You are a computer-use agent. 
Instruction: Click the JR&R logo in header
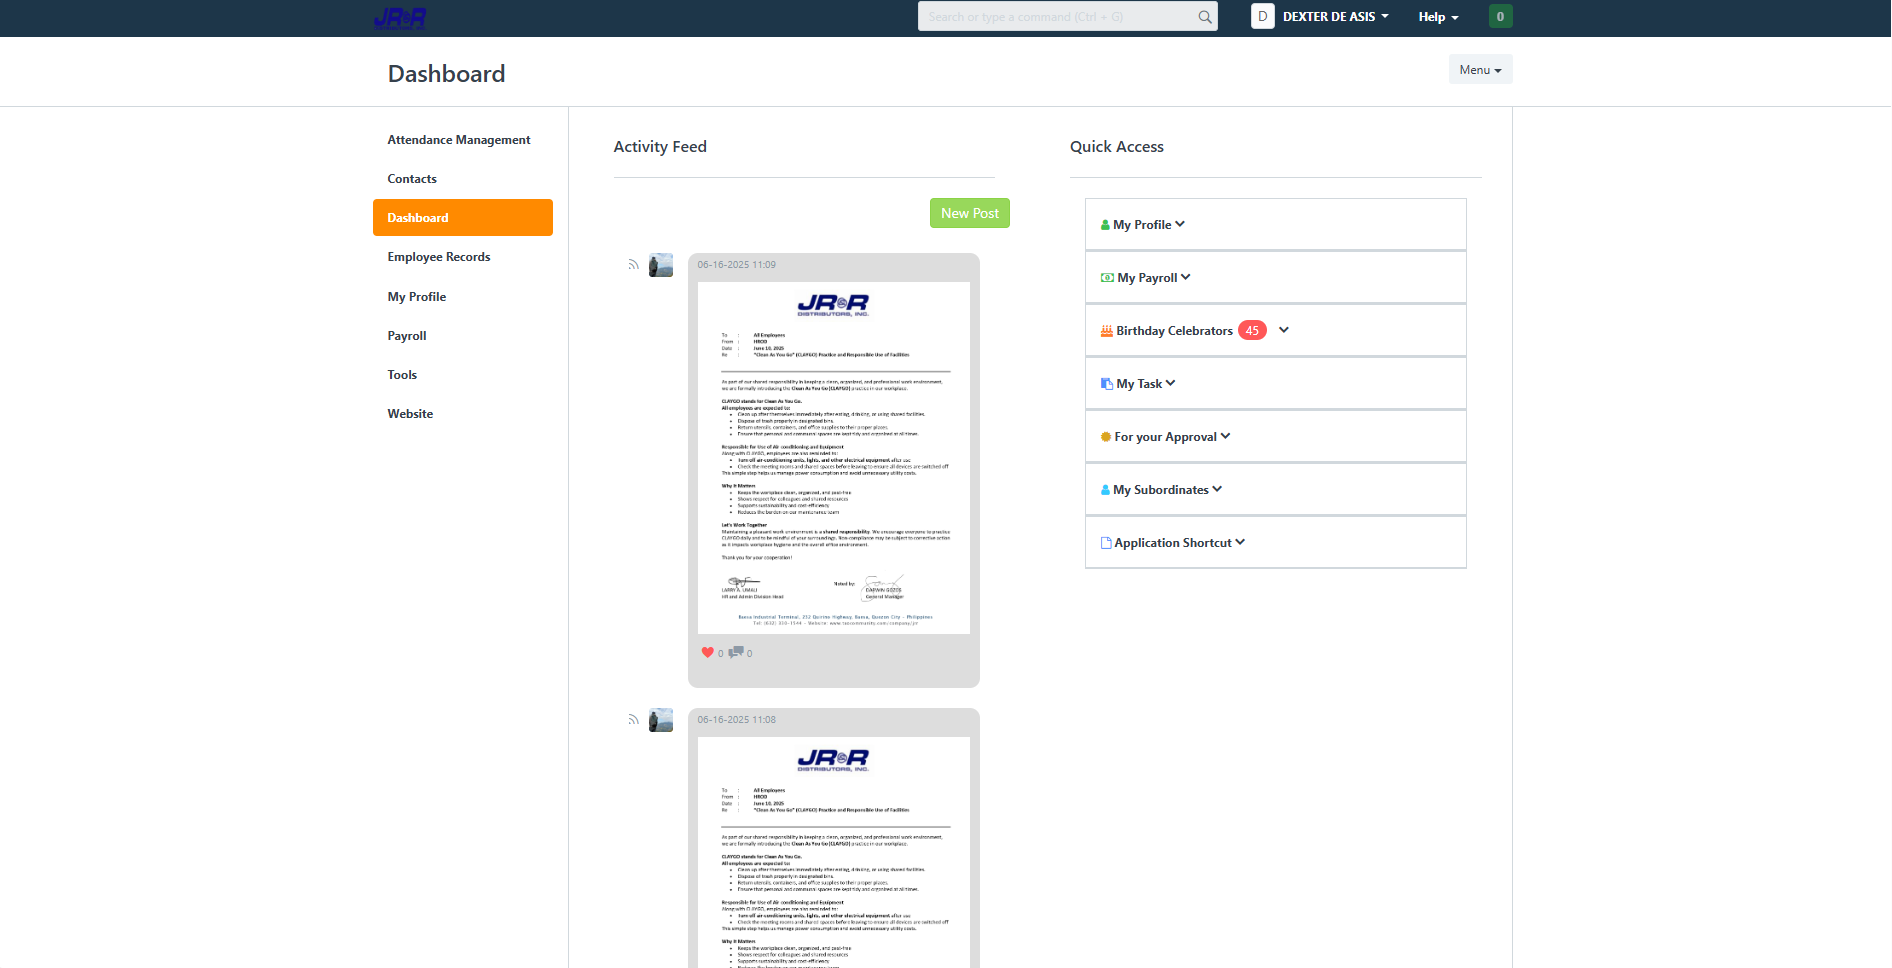point(400,18)
